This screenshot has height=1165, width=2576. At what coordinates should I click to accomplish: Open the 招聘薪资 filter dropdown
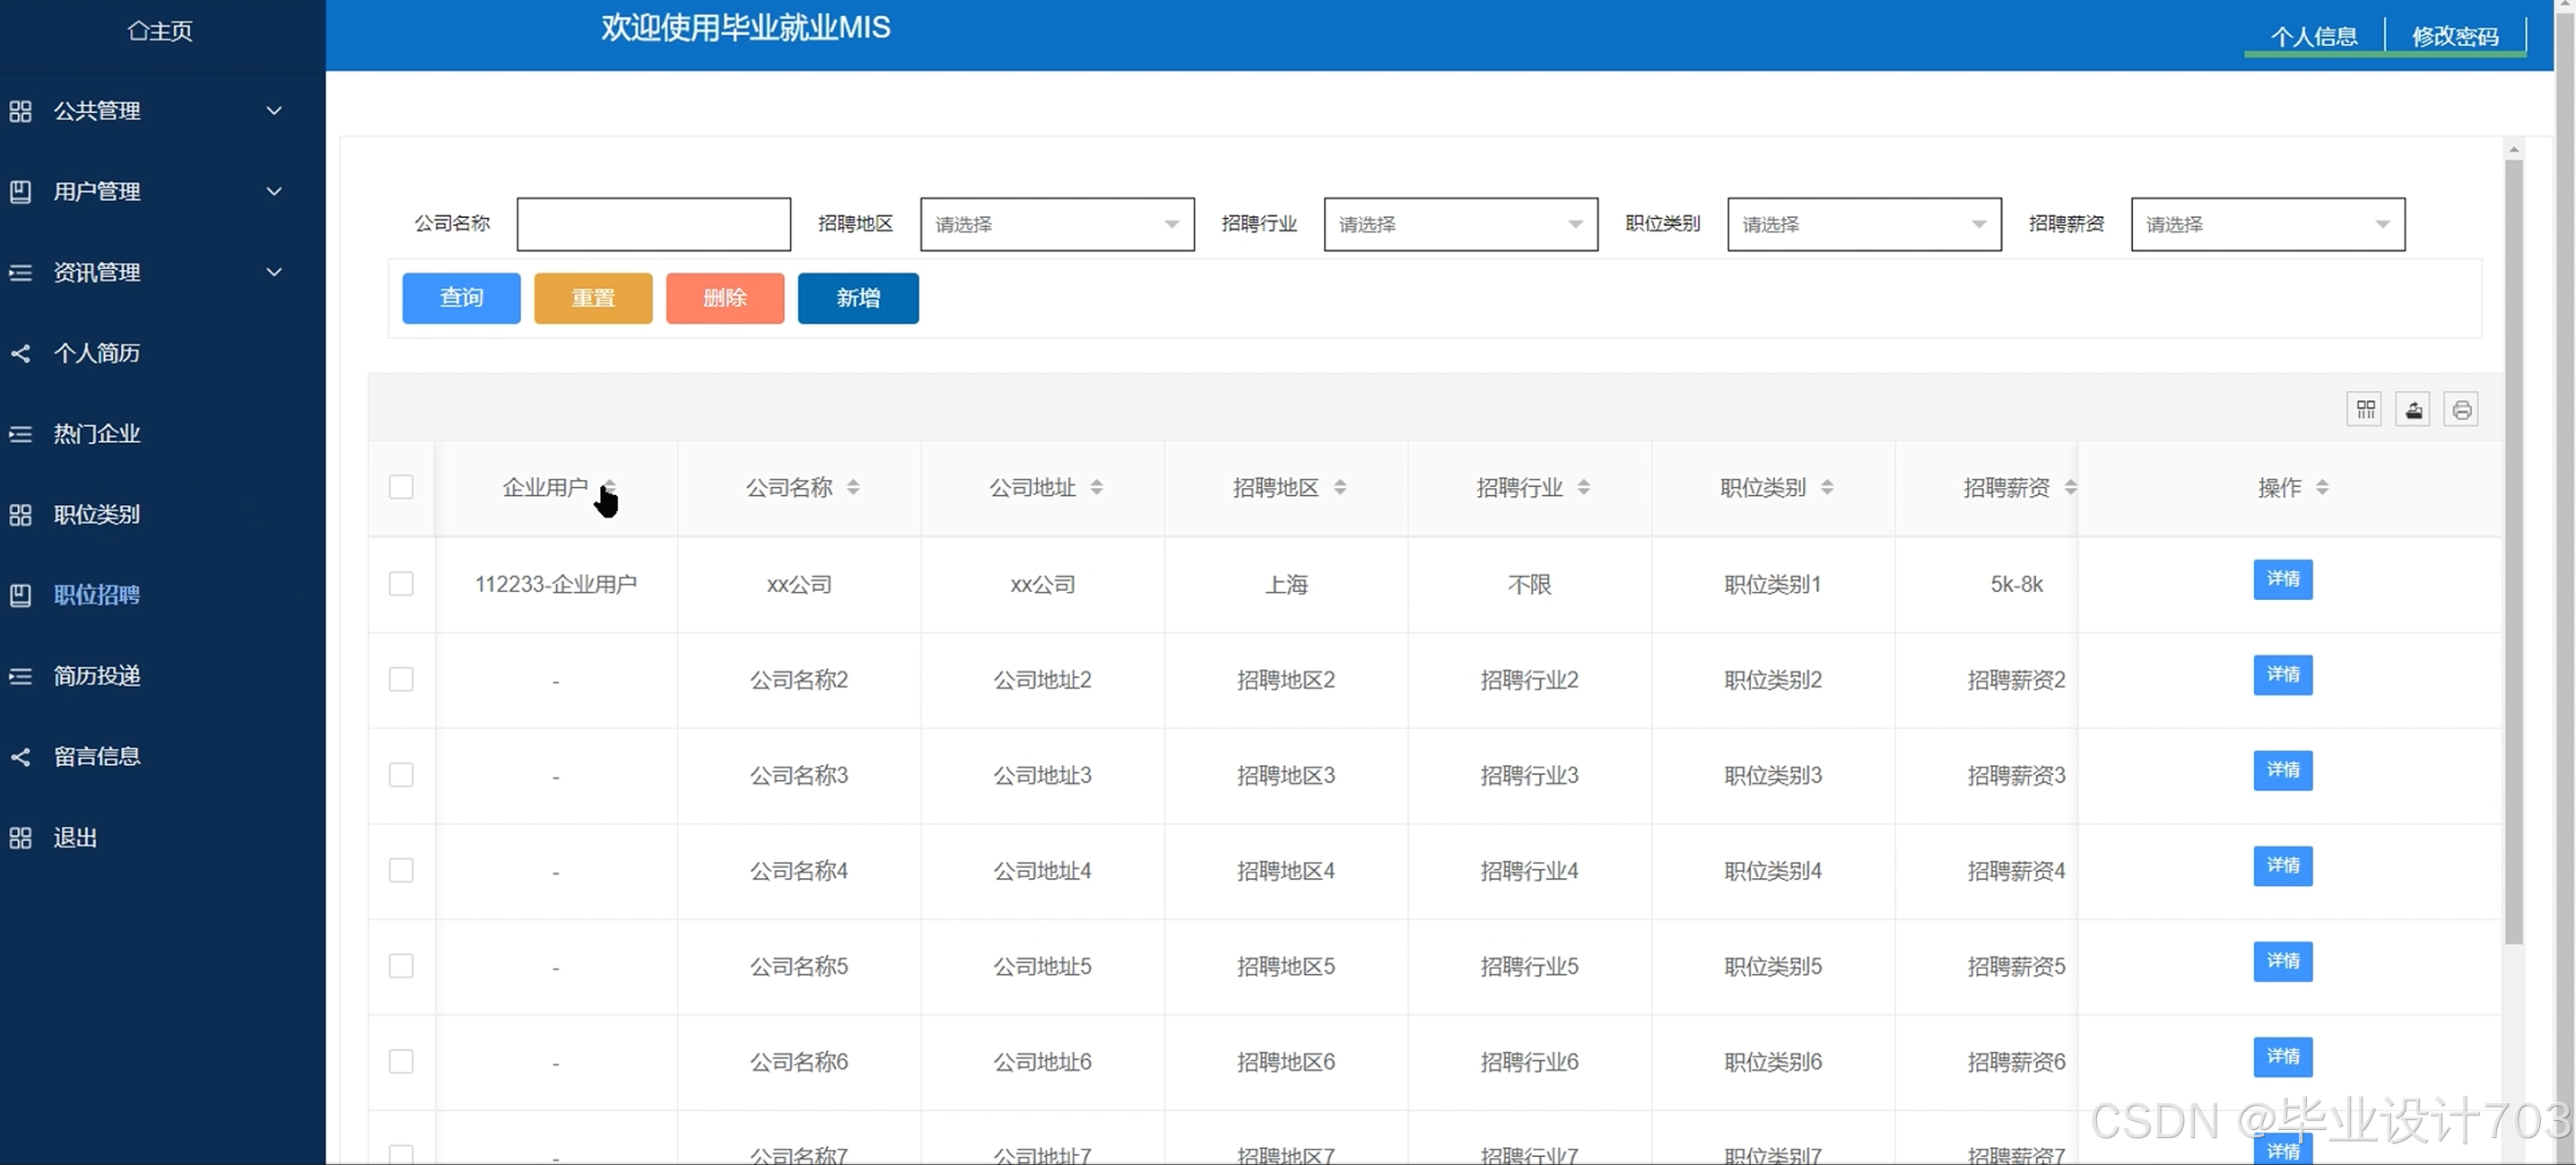(x=2267, y=224)
